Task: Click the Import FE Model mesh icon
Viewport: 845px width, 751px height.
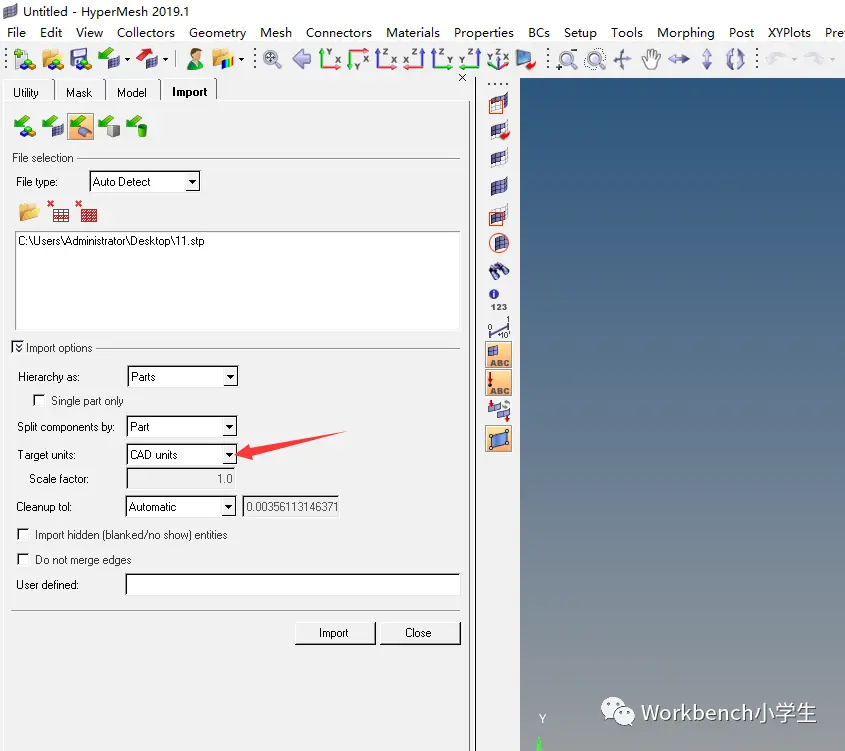Action: coord(53,127)
